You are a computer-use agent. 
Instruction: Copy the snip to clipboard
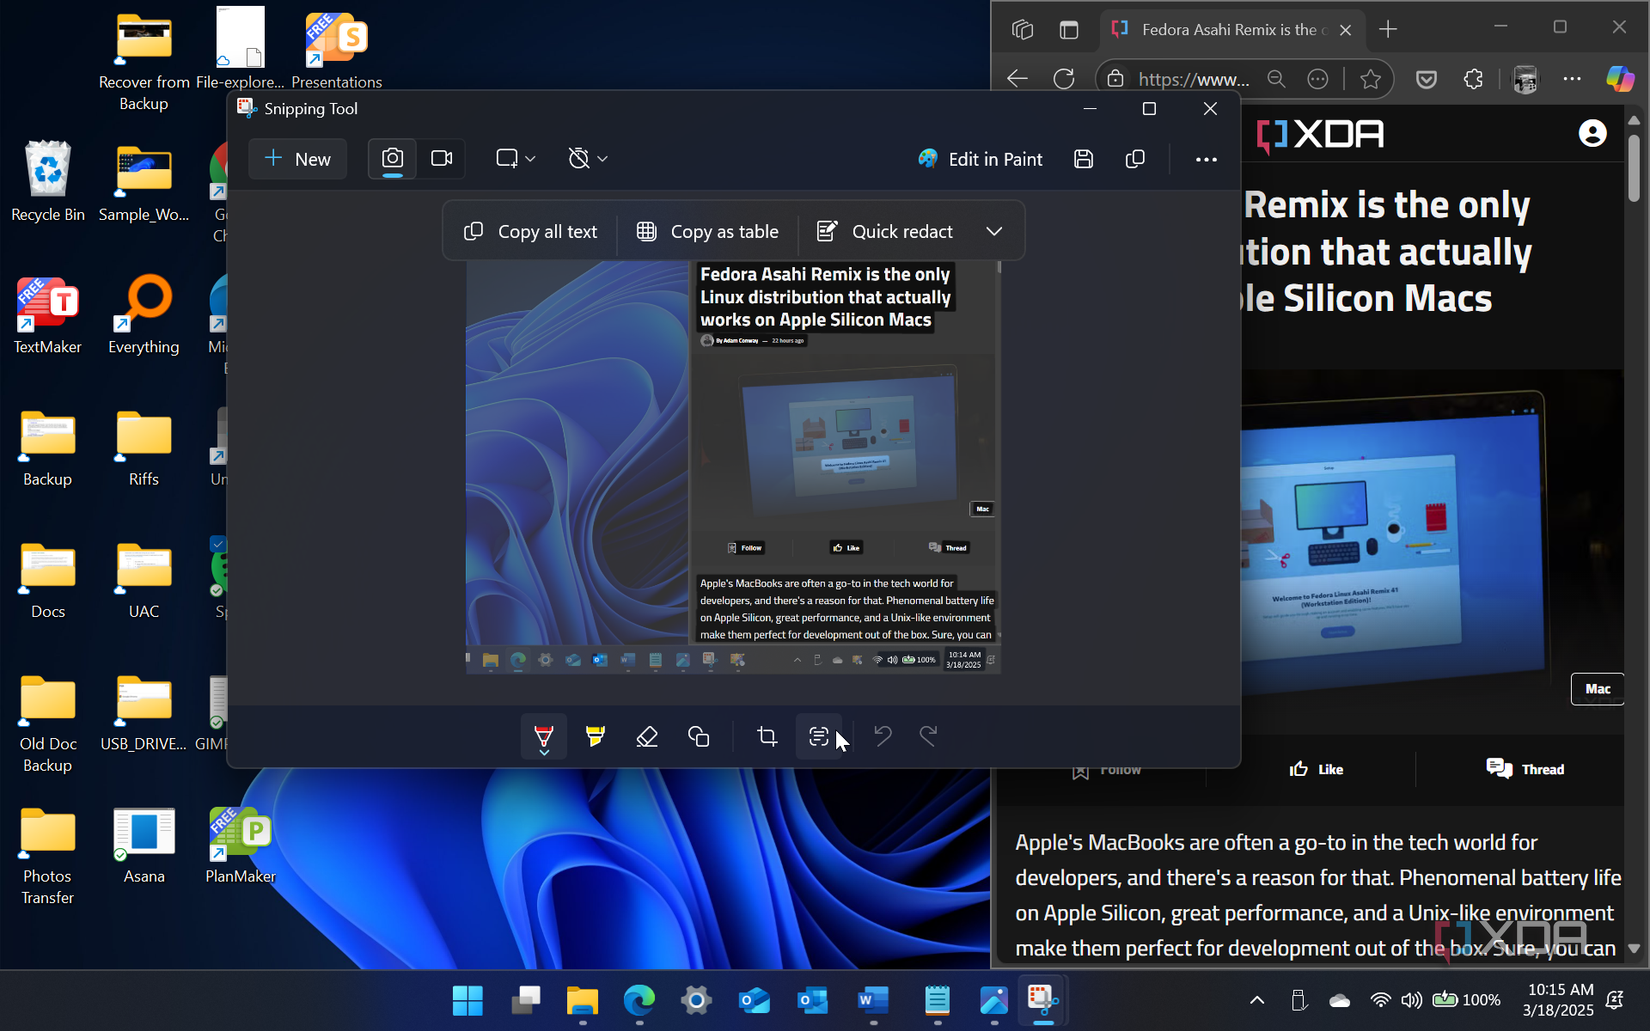[1135, 158]
